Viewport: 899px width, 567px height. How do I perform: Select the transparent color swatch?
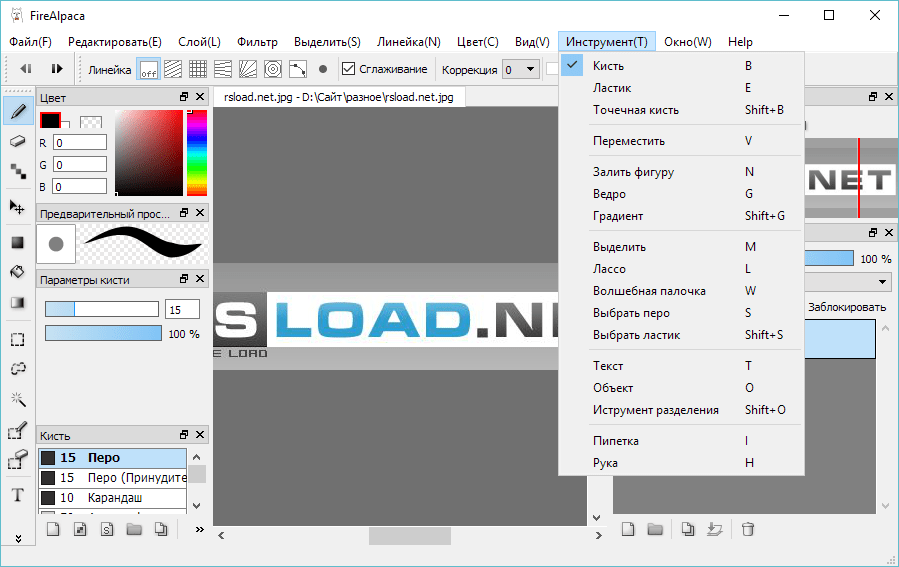[91, 122]
